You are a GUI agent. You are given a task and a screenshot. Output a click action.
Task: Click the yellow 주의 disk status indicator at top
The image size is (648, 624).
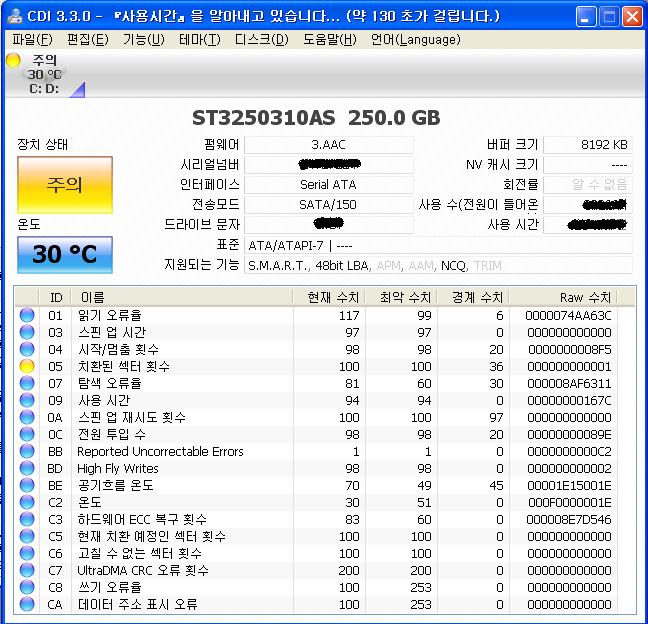click(13, 60)
